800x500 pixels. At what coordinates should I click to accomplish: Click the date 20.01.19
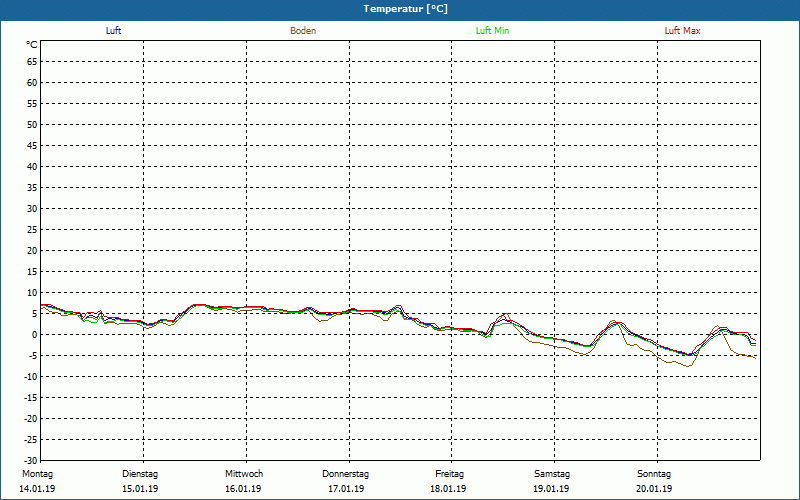pyautogui.click(x=654, y=489)
